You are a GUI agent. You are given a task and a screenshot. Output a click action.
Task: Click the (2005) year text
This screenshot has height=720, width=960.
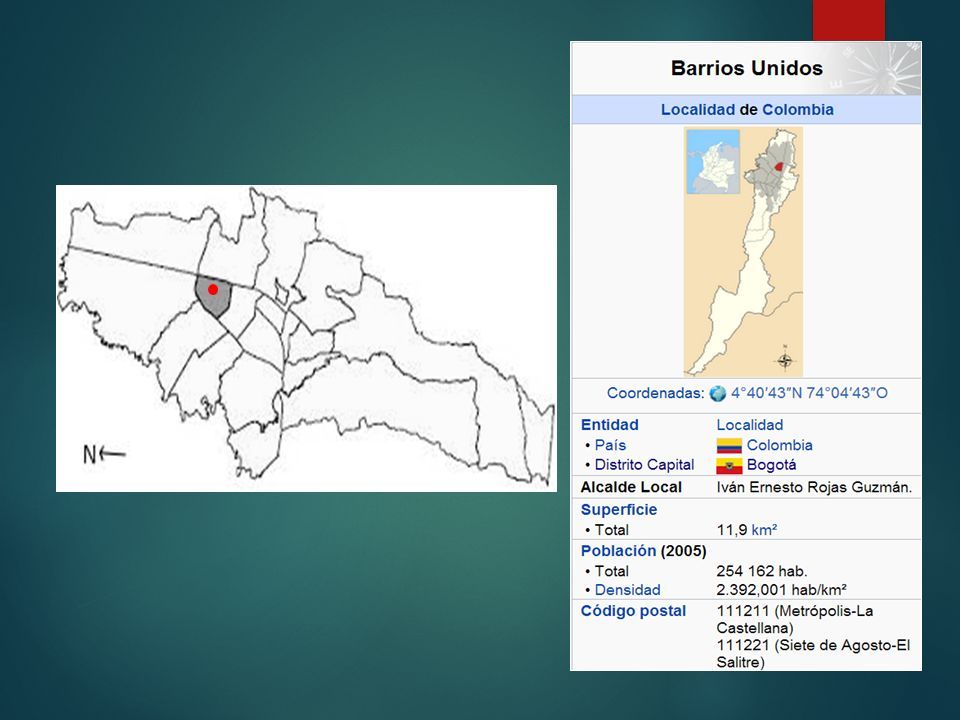[x=683, y=551]
